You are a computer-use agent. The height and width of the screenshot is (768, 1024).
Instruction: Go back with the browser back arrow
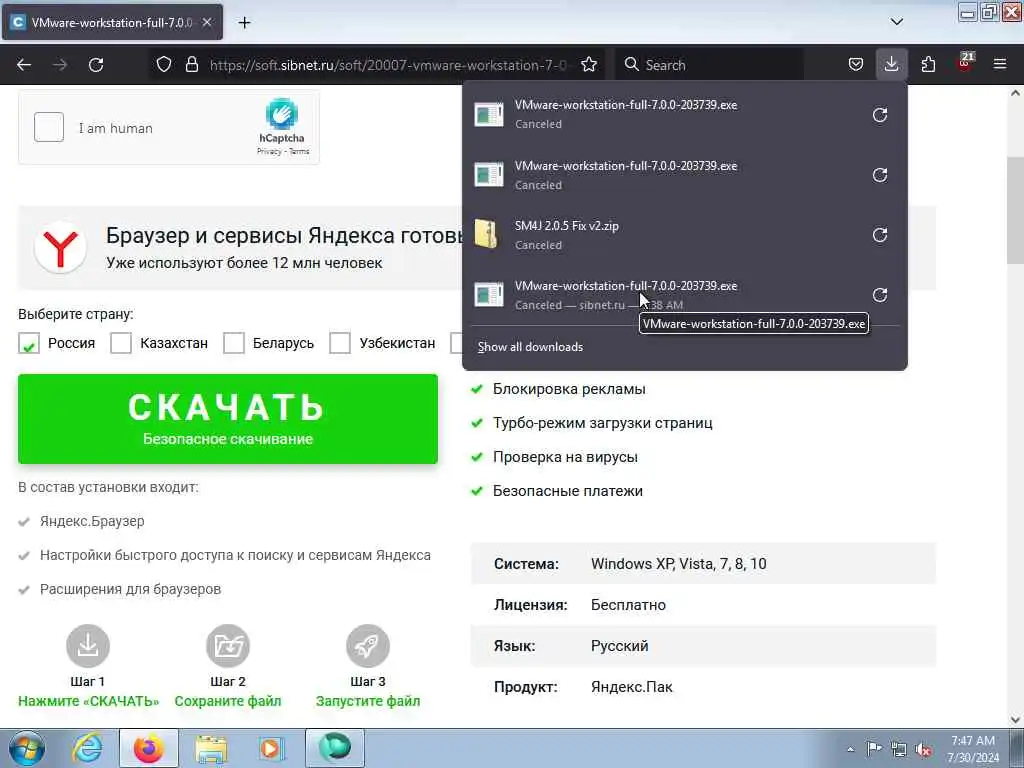[24, 65]
